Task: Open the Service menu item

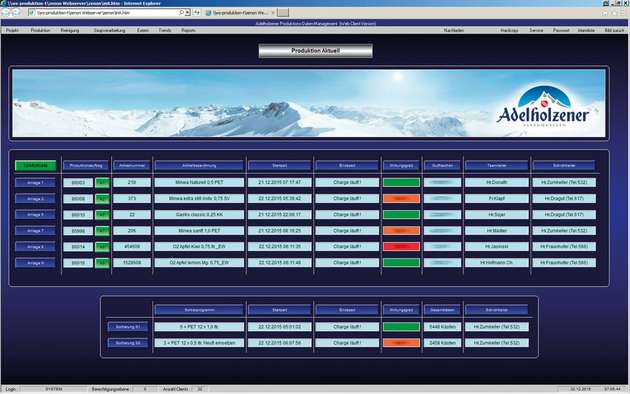Action: (x=536, y=31)
